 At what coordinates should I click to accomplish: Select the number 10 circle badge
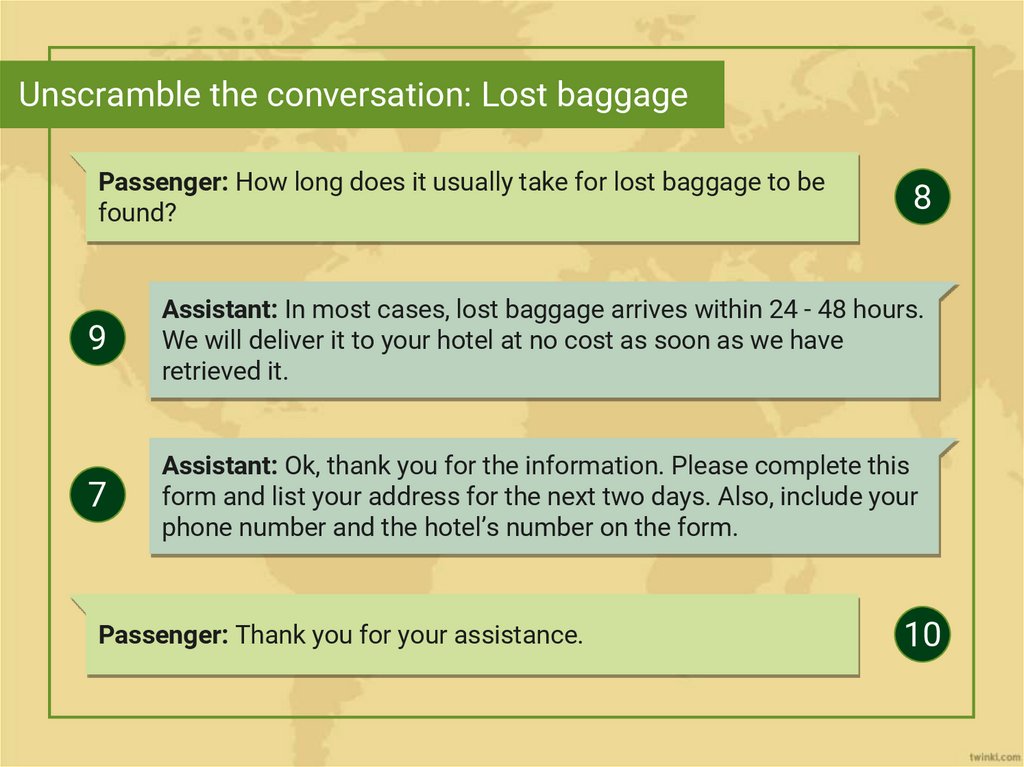[x=922, y=634]
